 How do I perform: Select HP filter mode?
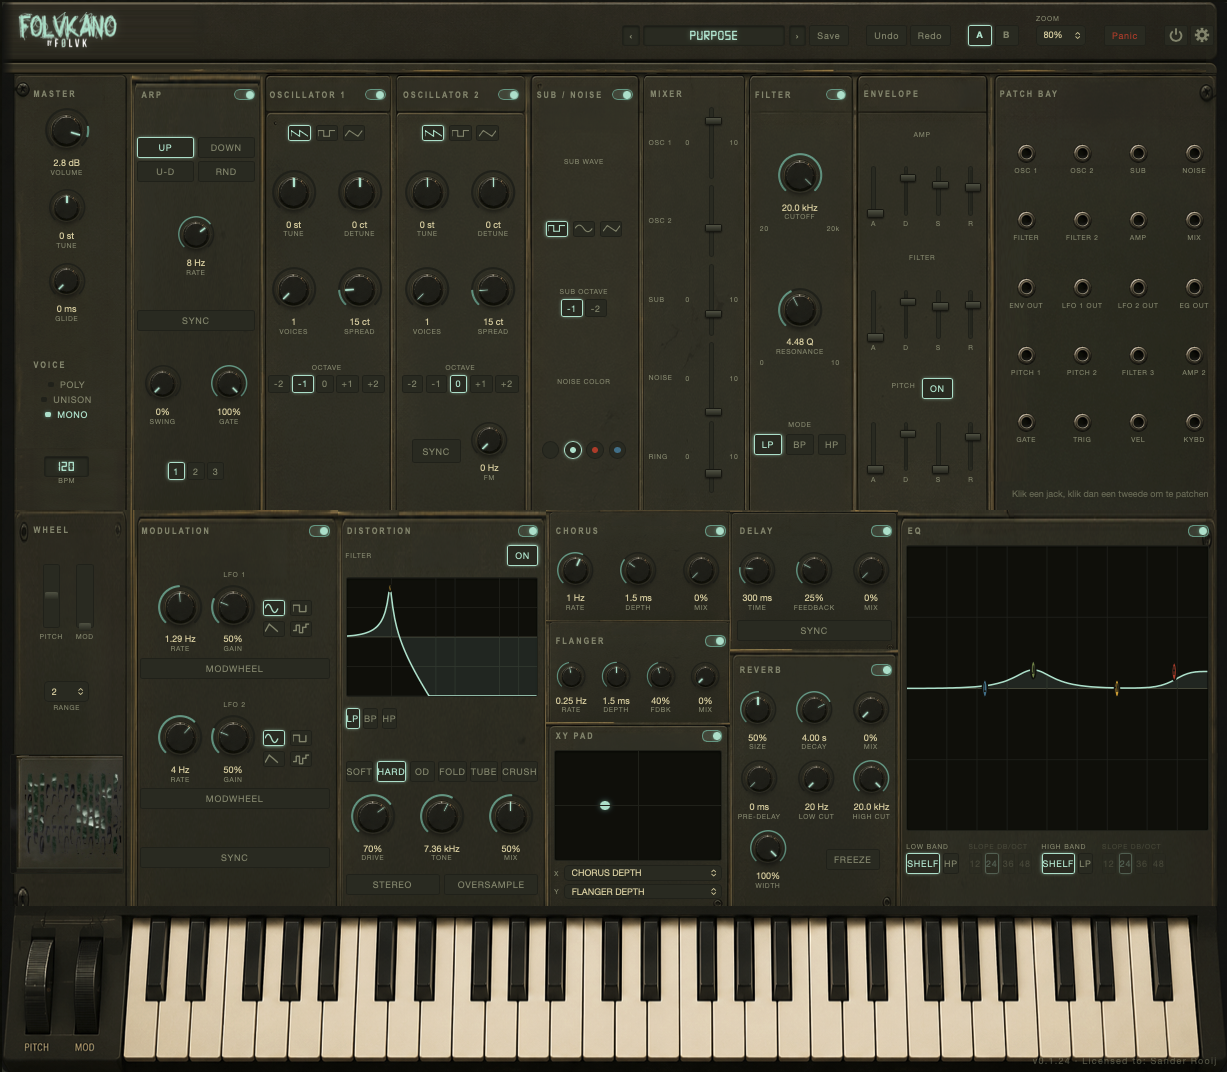click(831, 445)
